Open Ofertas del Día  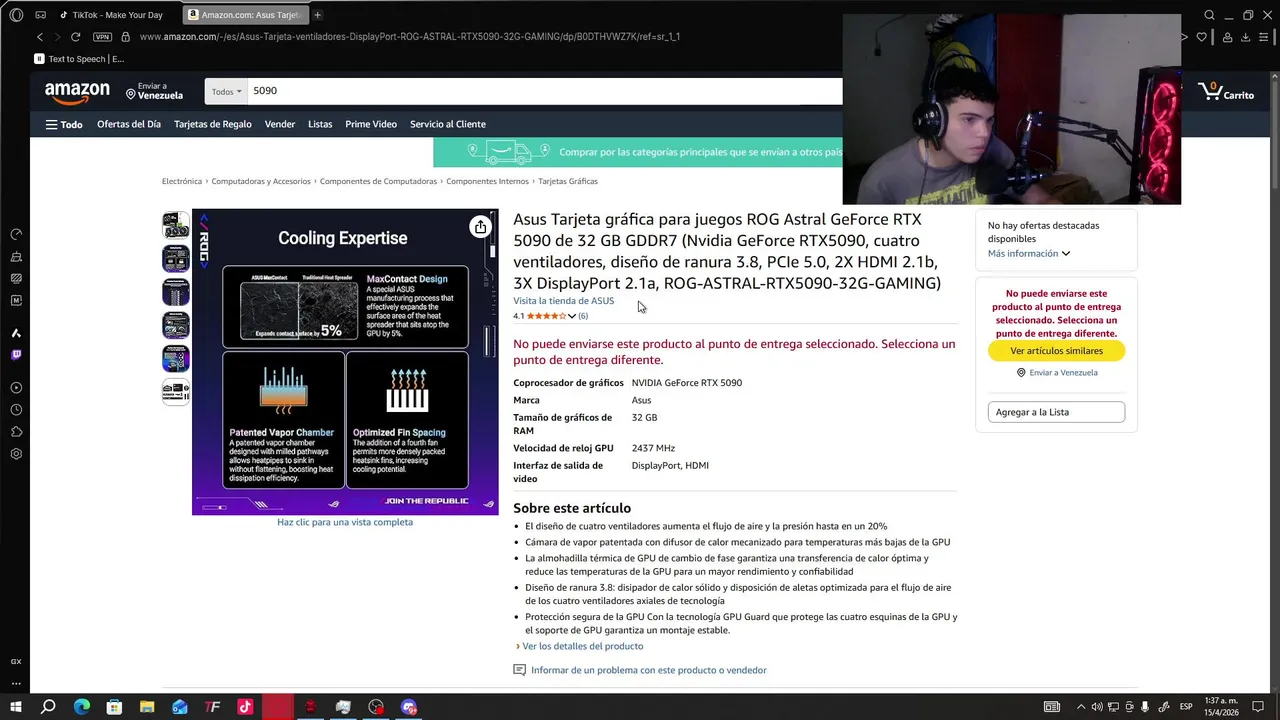pyautogui.click(x=129, y=124)
